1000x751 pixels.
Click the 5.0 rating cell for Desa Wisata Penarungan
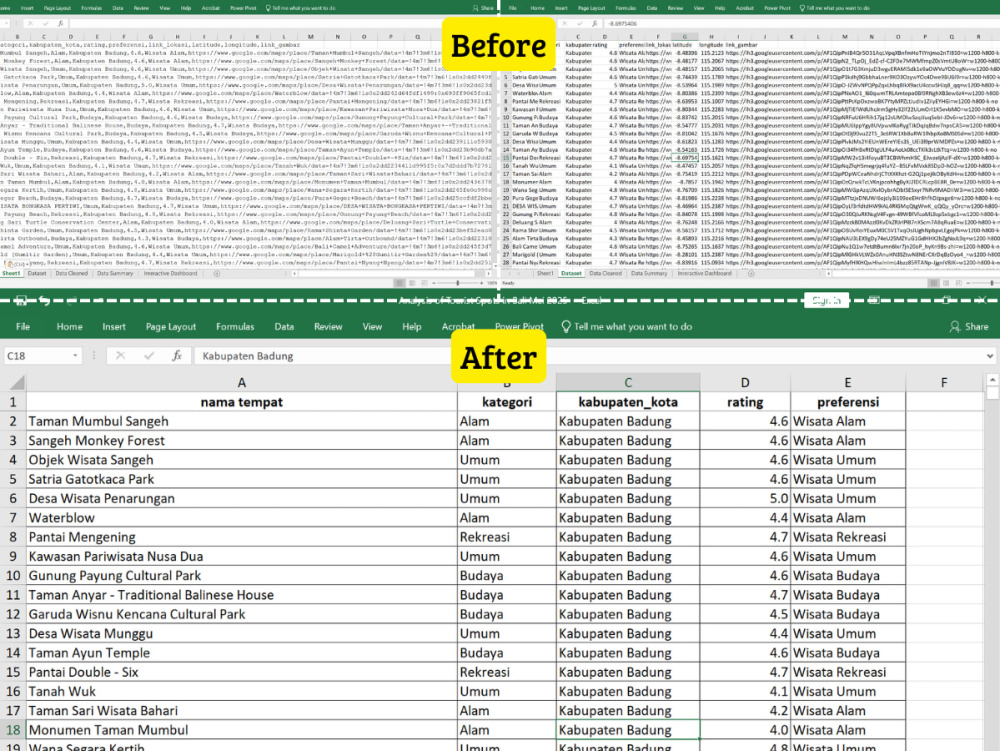[x=745, y=499]
